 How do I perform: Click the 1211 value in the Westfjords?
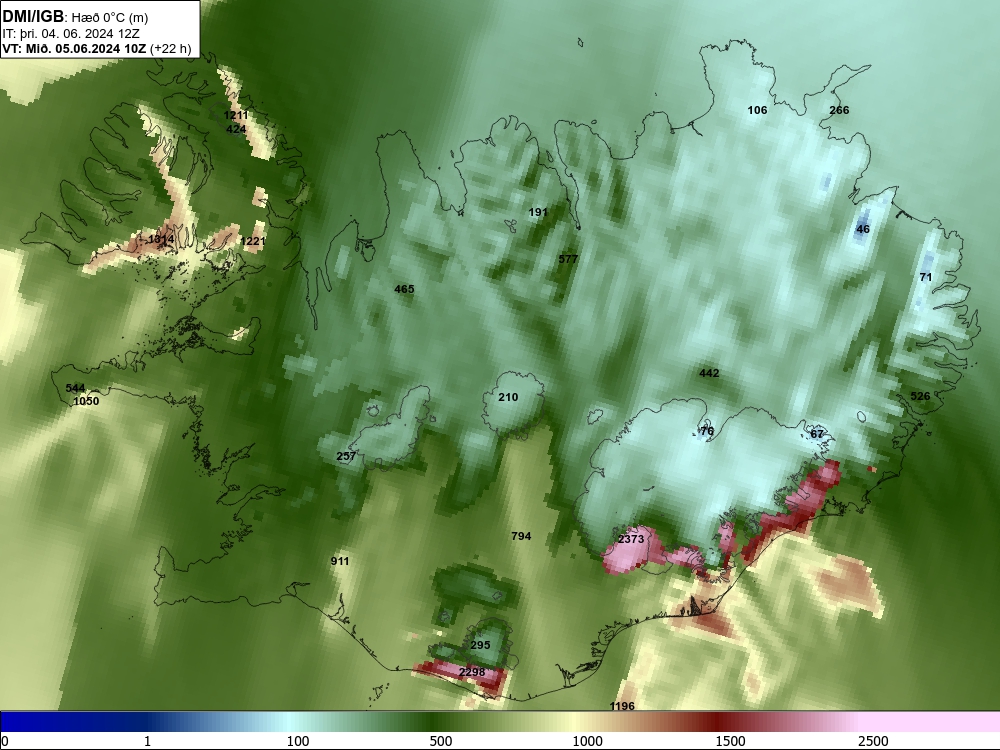pos(235,115)
